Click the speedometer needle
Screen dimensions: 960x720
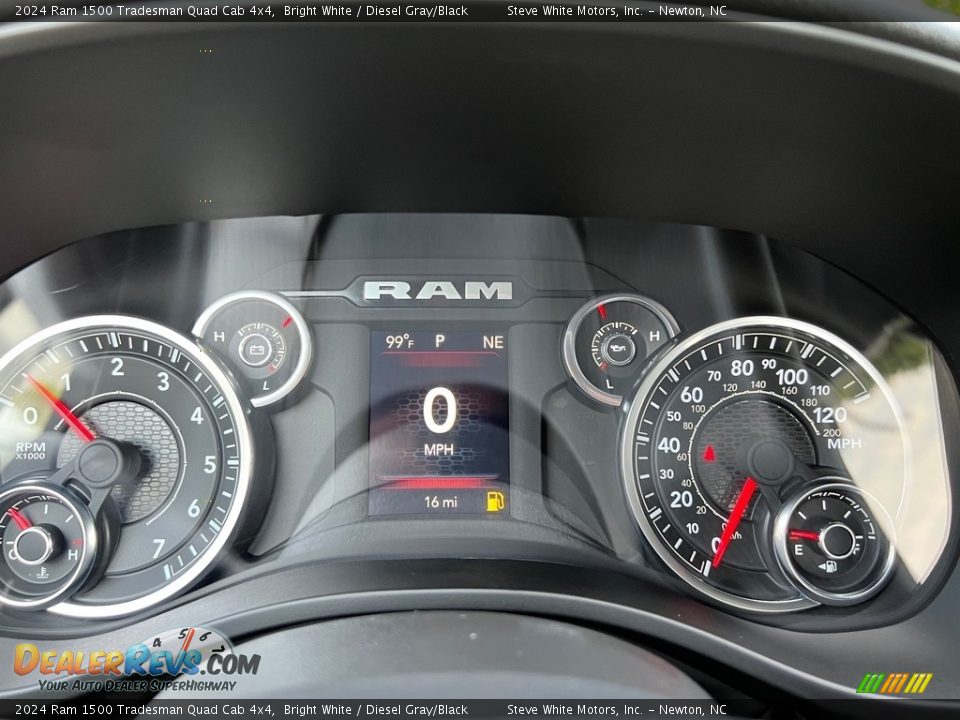(735, 522)
